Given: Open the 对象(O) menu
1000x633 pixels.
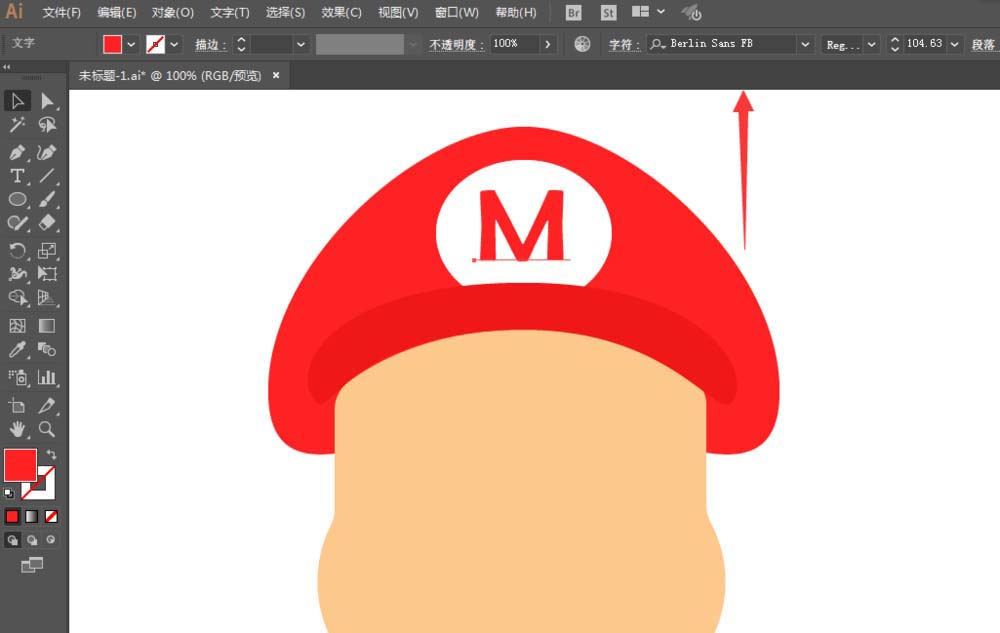Looking at the screenshot, I should click(x=172, y=12).
